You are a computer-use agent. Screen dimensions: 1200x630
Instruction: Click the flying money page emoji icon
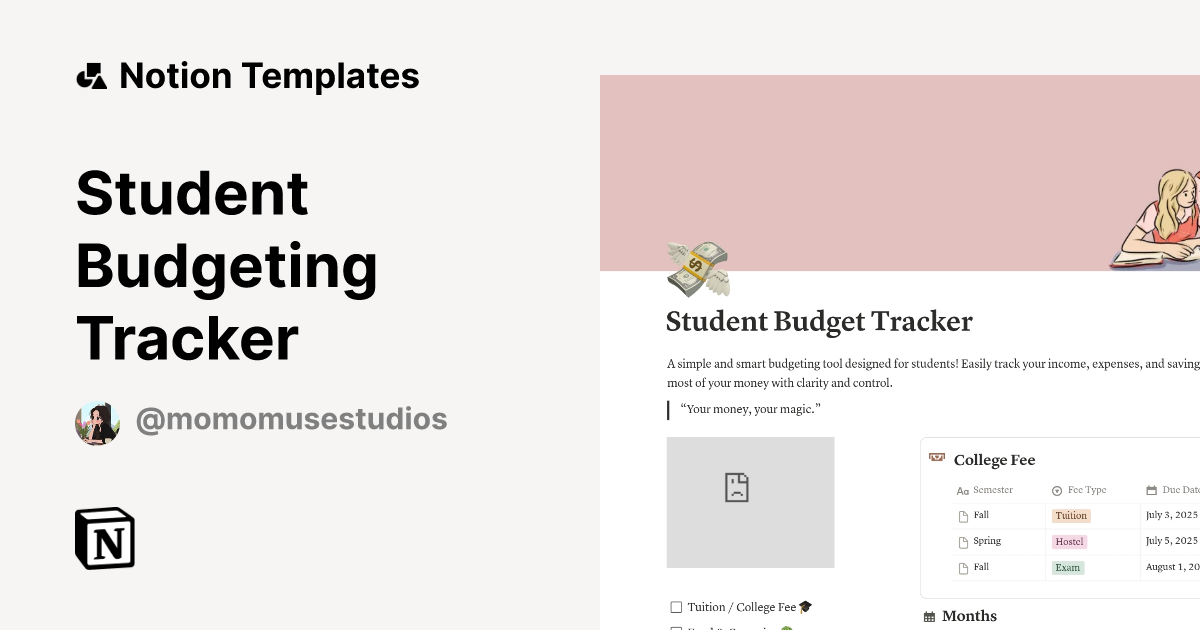[x=697, y=268]
